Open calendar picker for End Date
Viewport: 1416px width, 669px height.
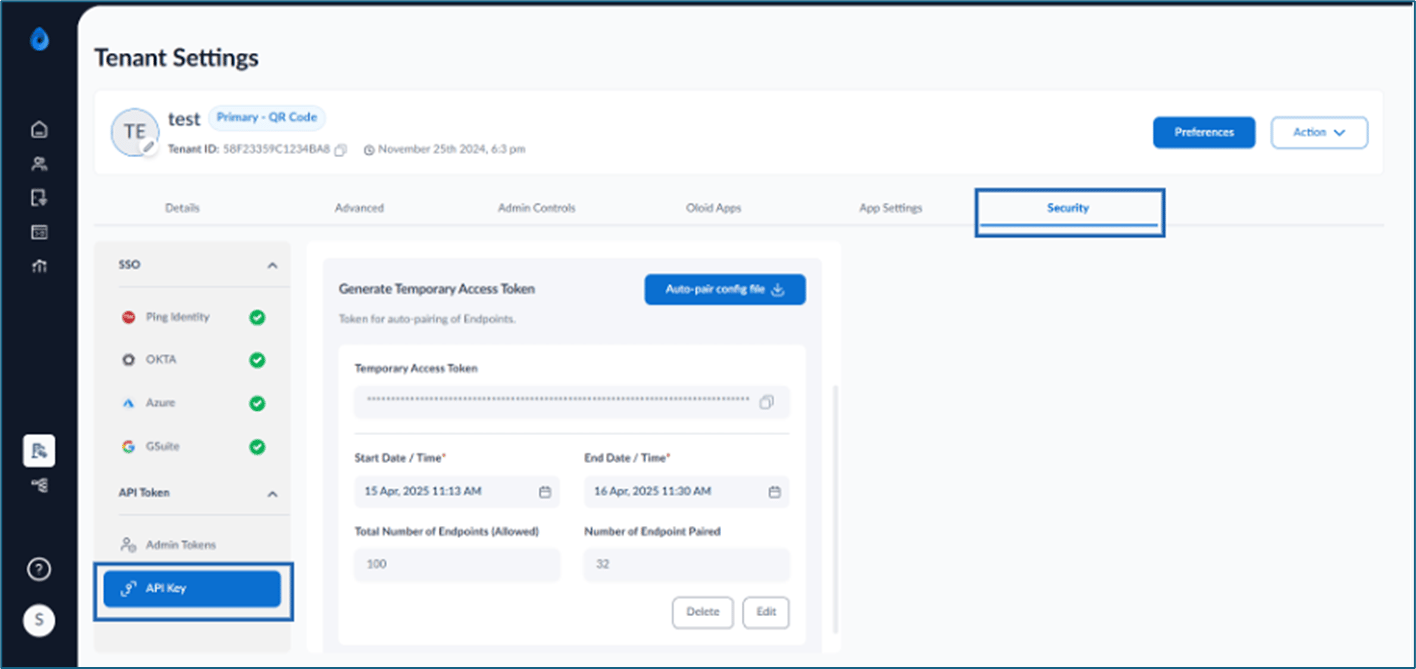coord(774,492)
